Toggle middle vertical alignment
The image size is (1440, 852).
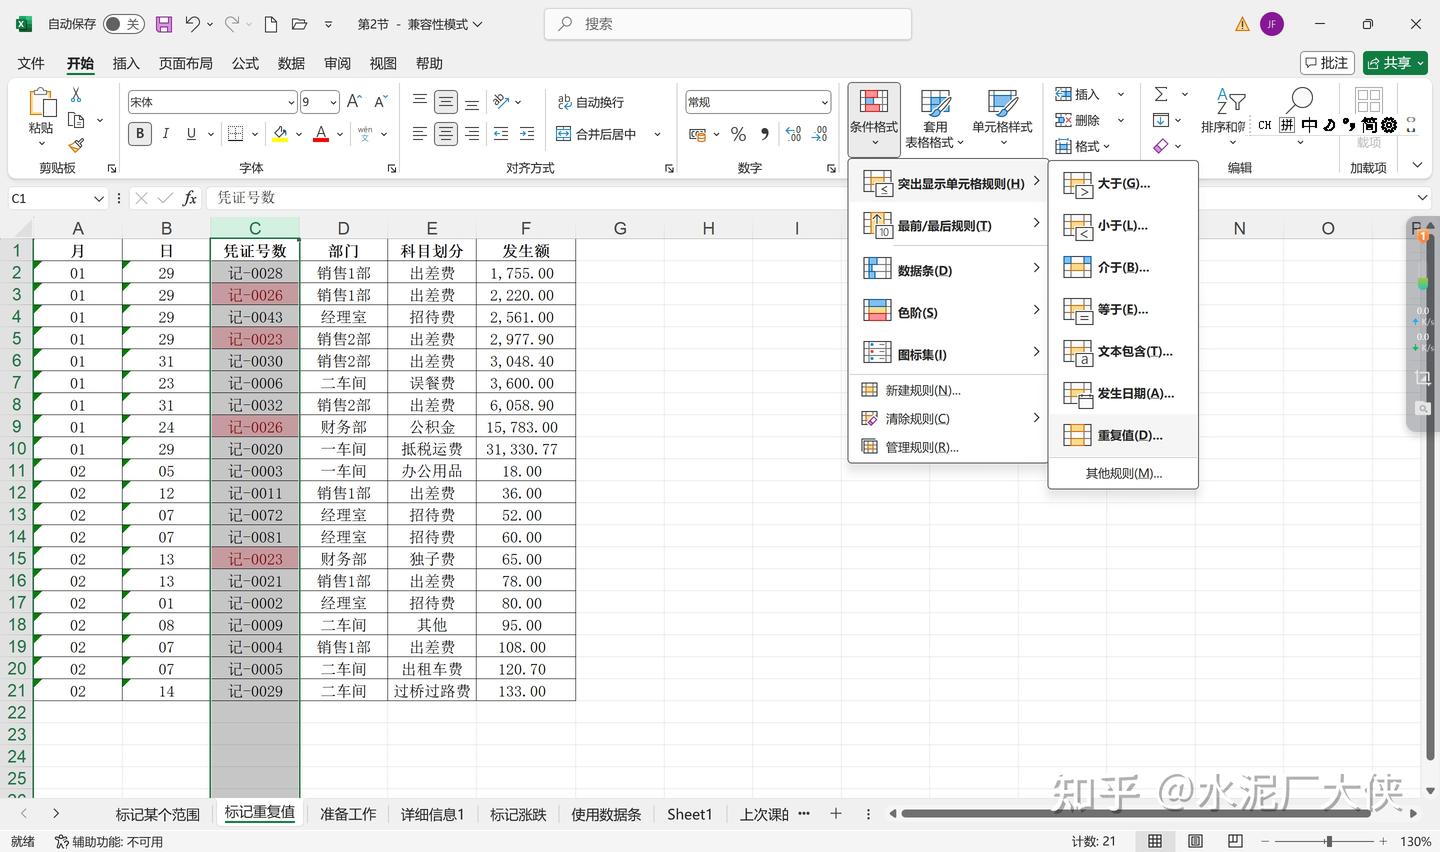click(x=446, y=102)
